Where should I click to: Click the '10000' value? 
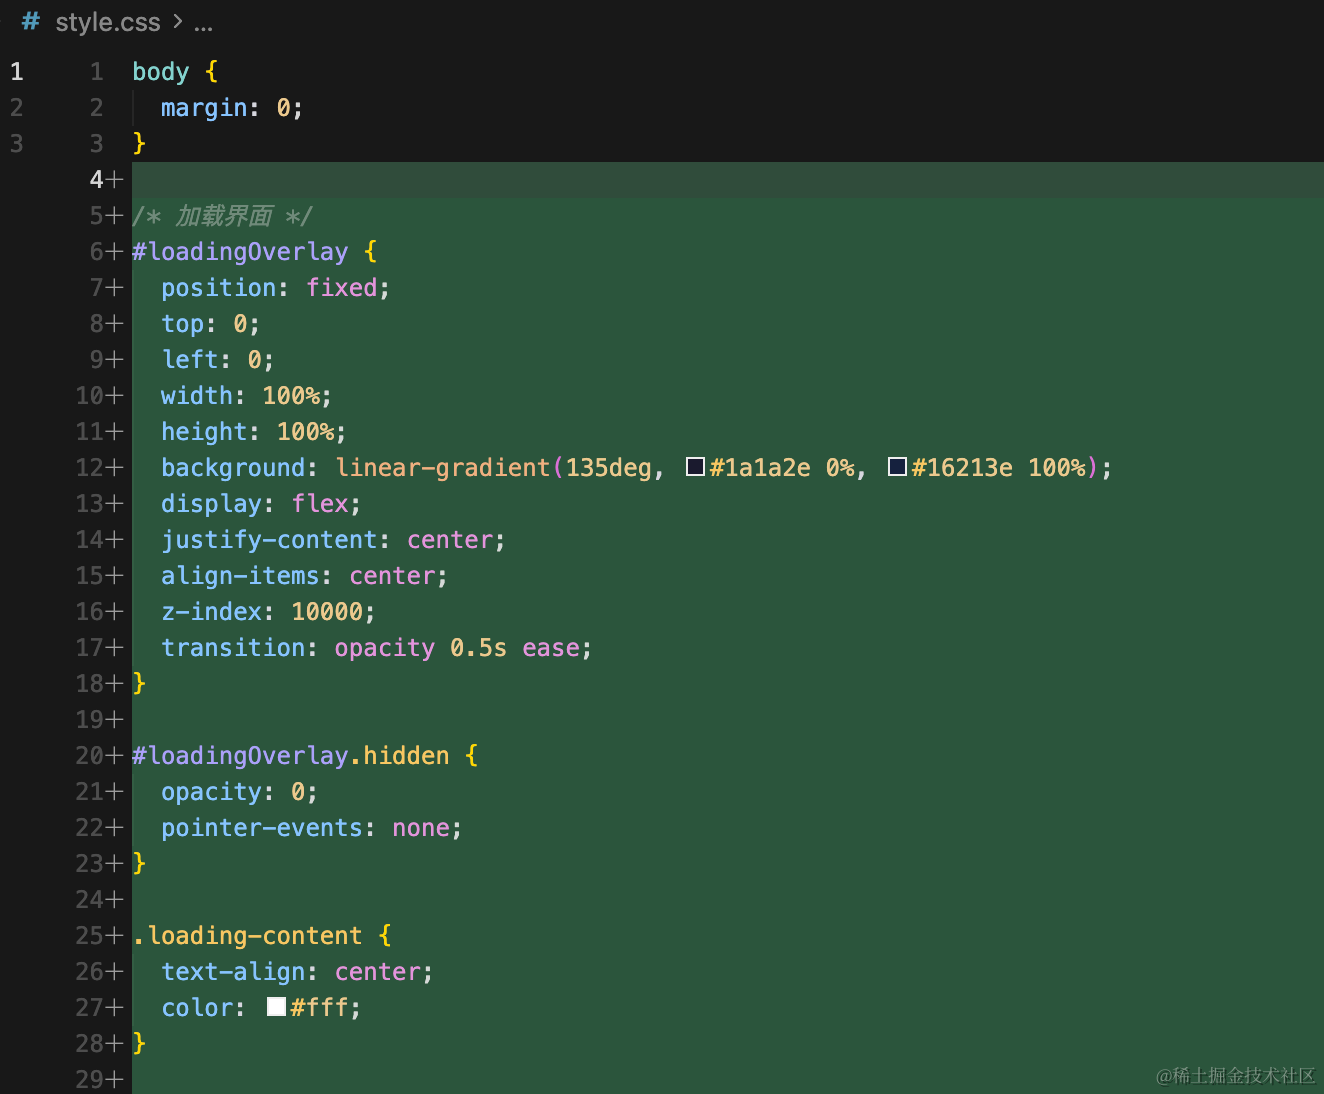pos(327,612)
